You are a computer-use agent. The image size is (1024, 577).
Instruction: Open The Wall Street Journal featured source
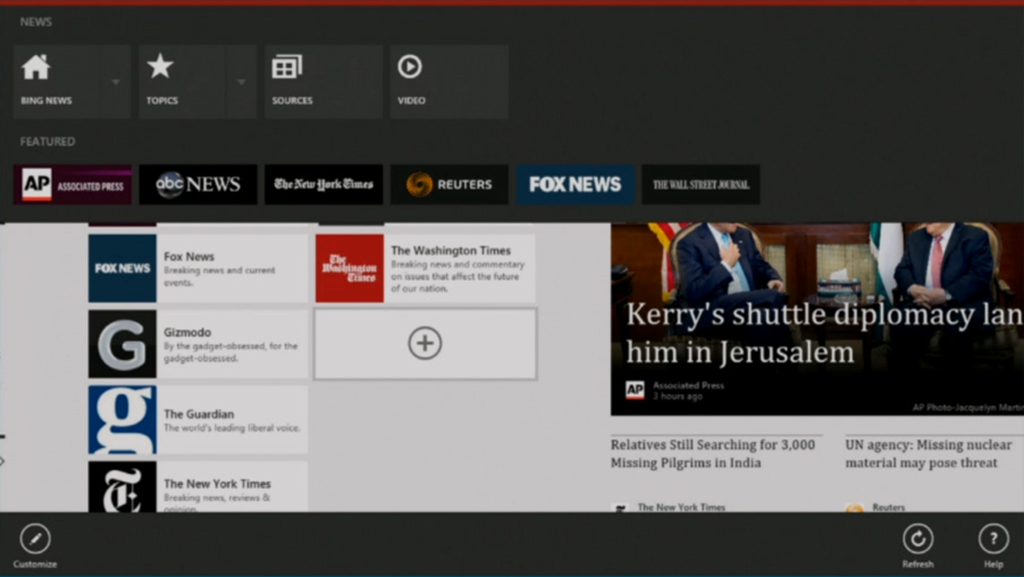pyautogui.click(x=701, y=185)
